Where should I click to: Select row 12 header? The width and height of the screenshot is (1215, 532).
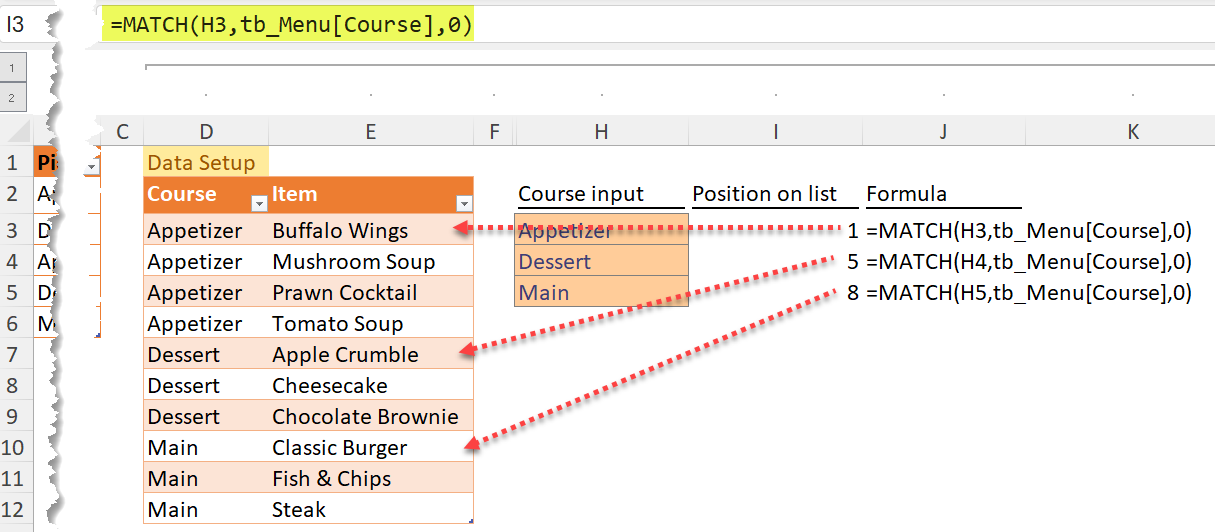[17, 510]
